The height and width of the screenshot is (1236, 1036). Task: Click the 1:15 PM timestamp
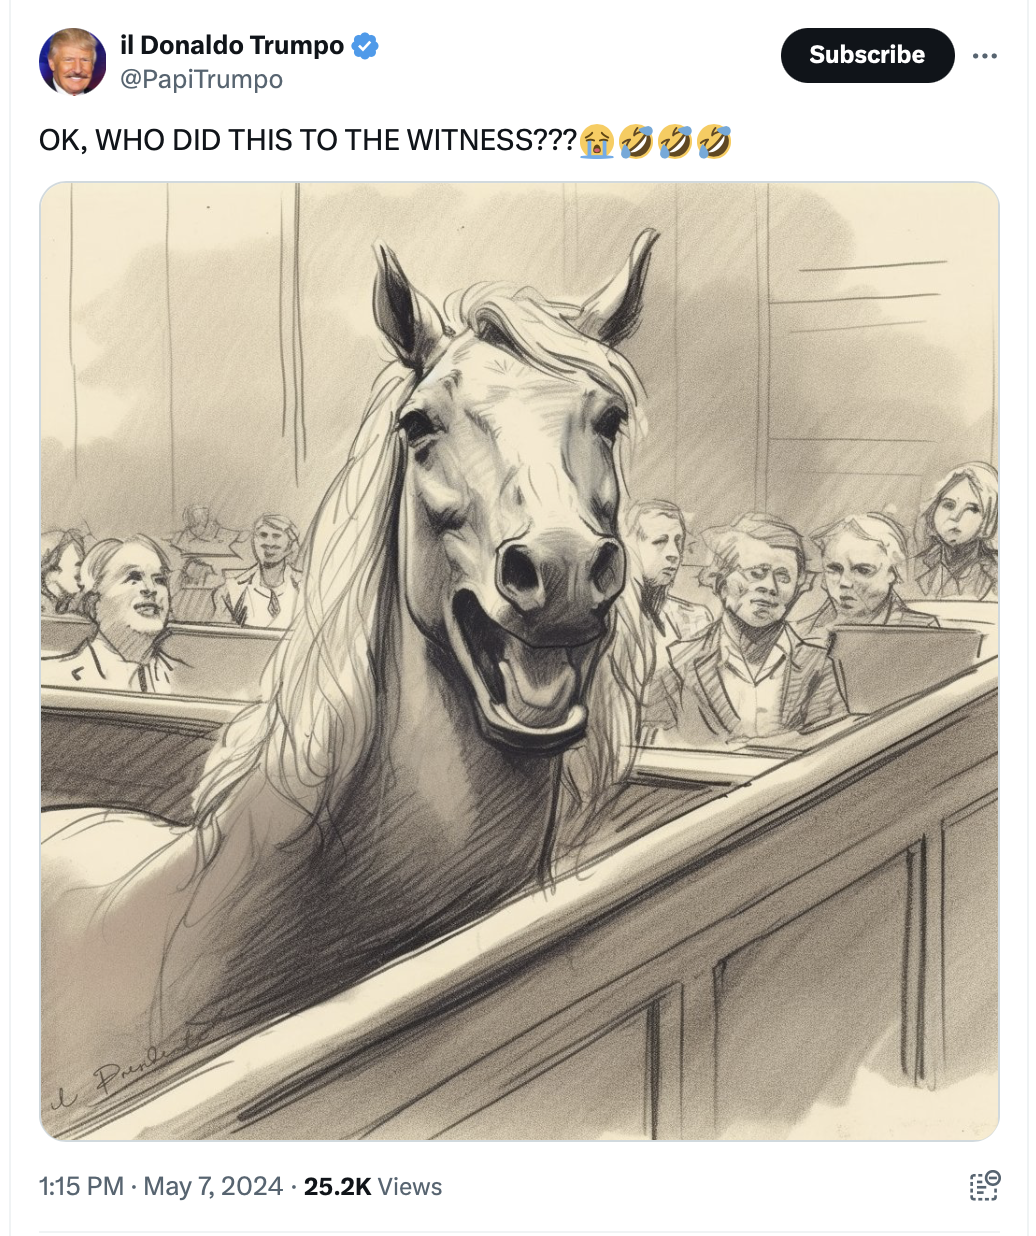point(81,1187)
